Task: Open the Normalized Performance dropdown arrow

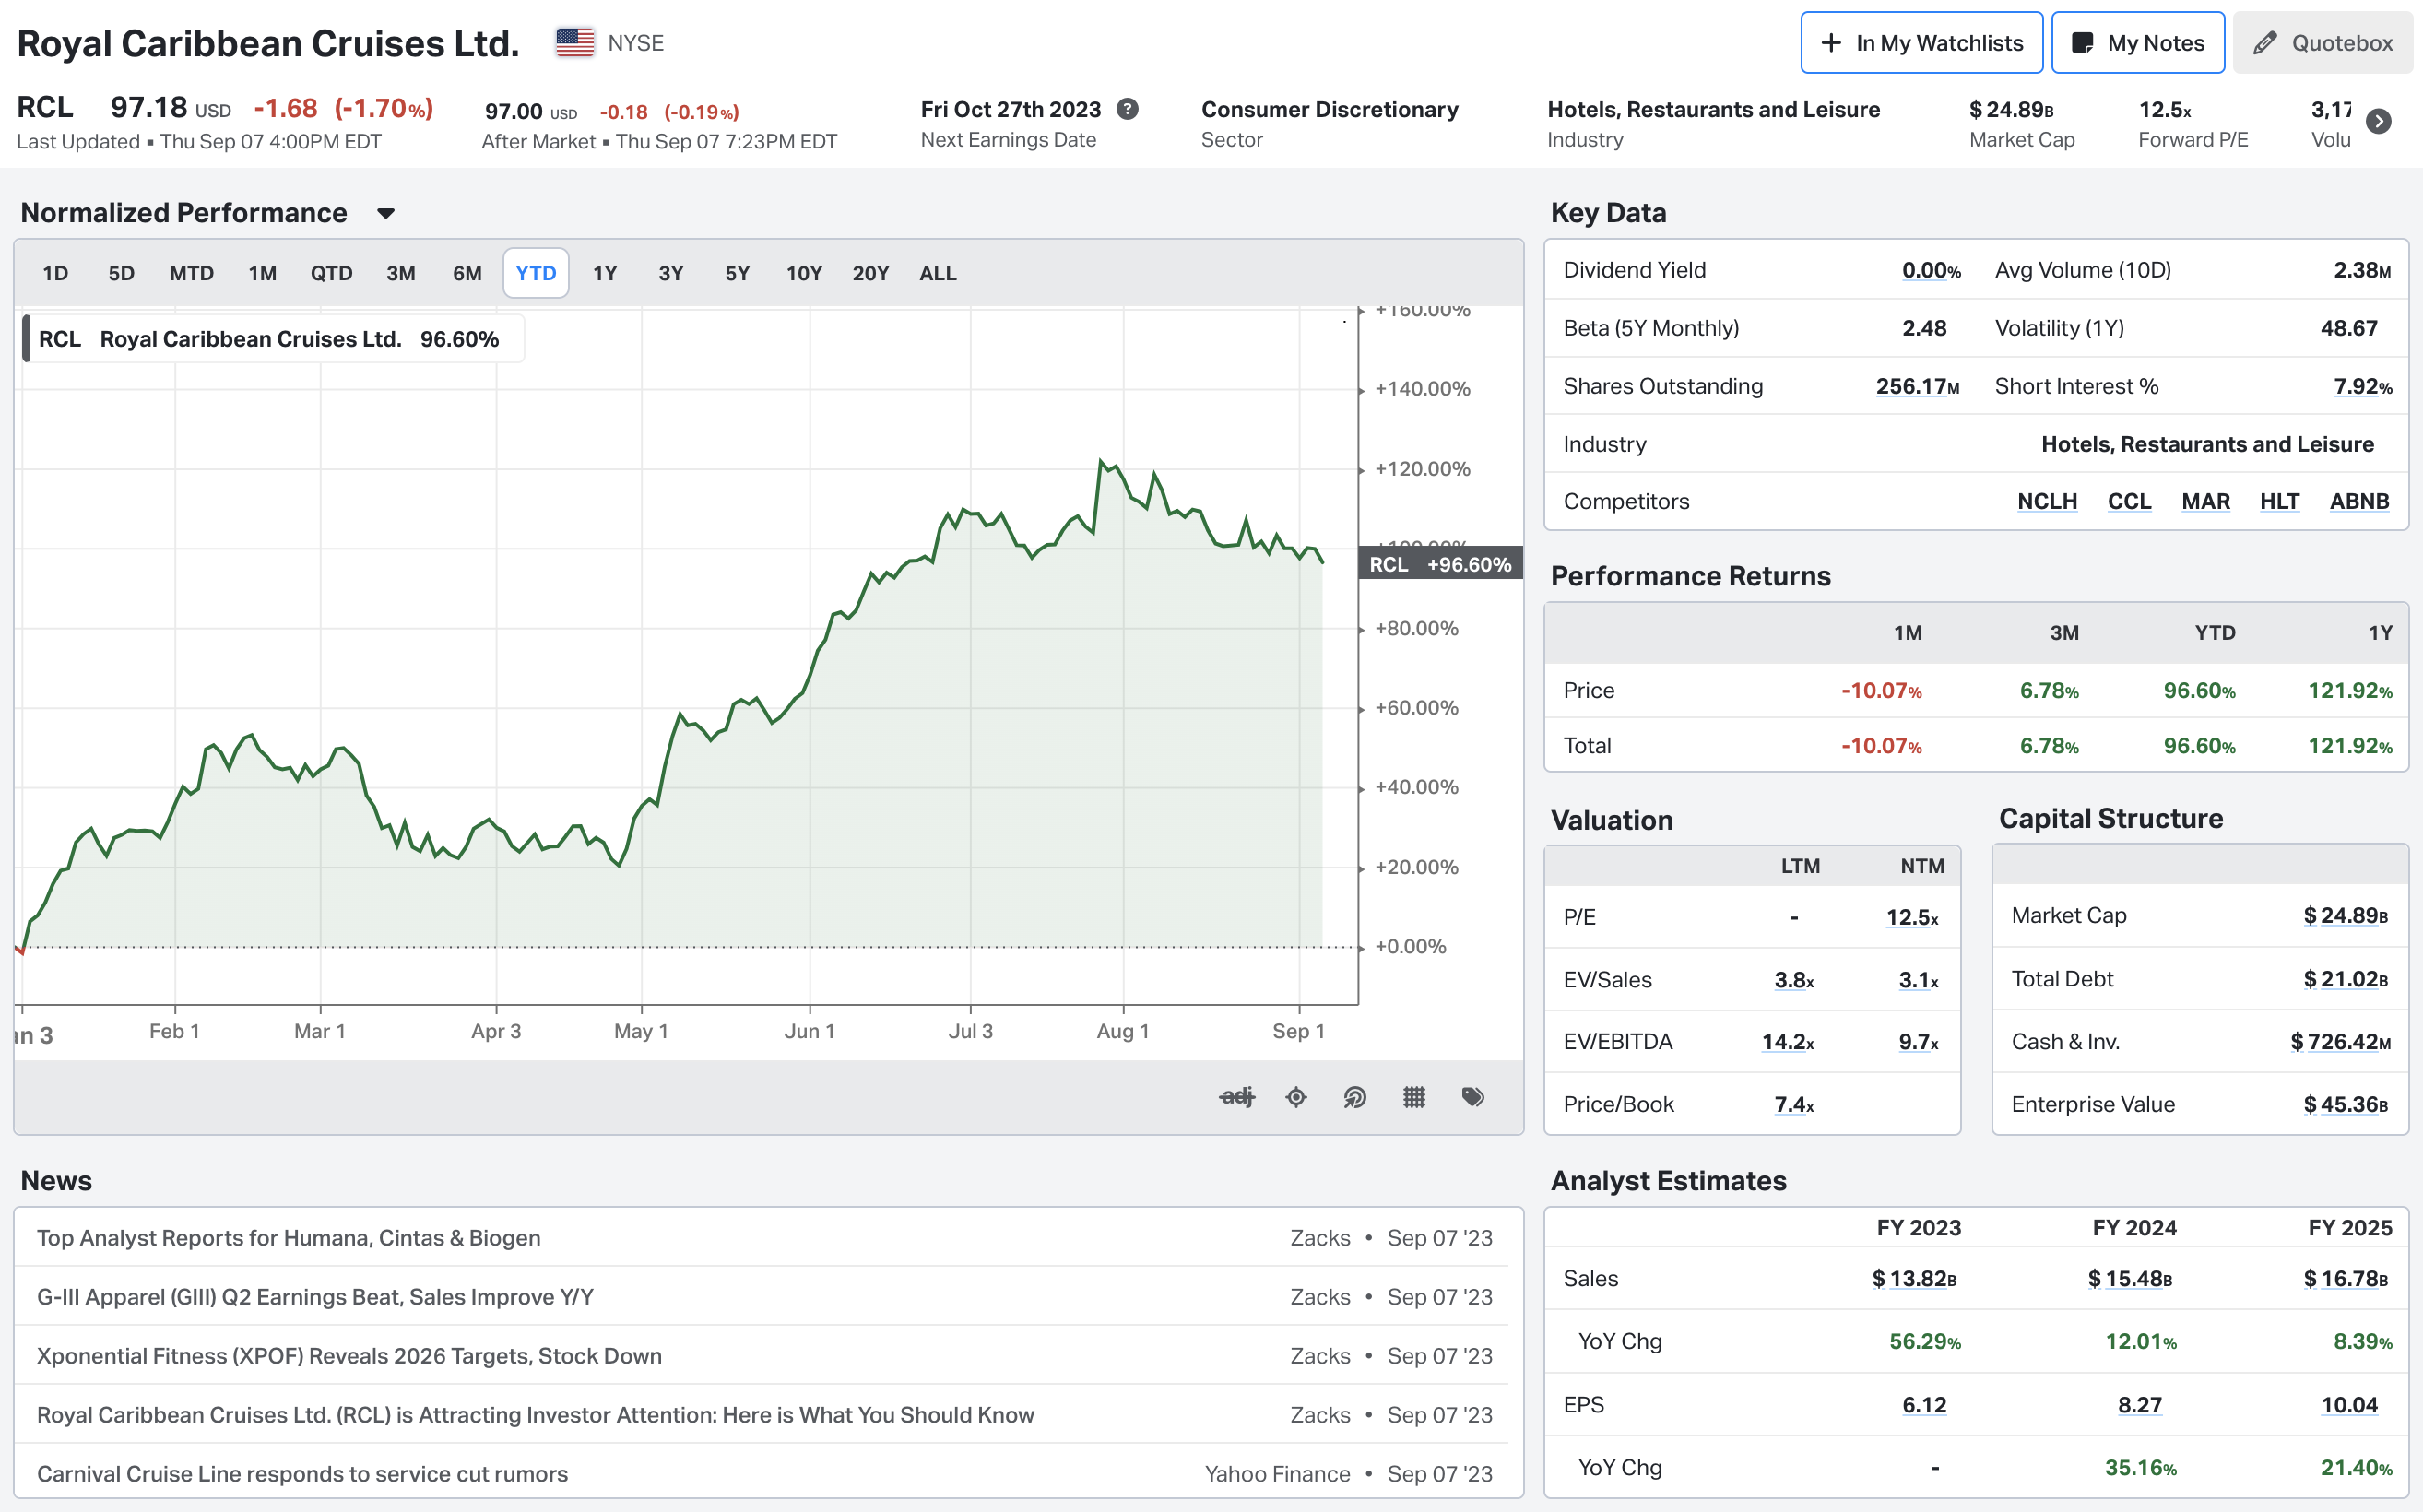Action: click(386, 213)
